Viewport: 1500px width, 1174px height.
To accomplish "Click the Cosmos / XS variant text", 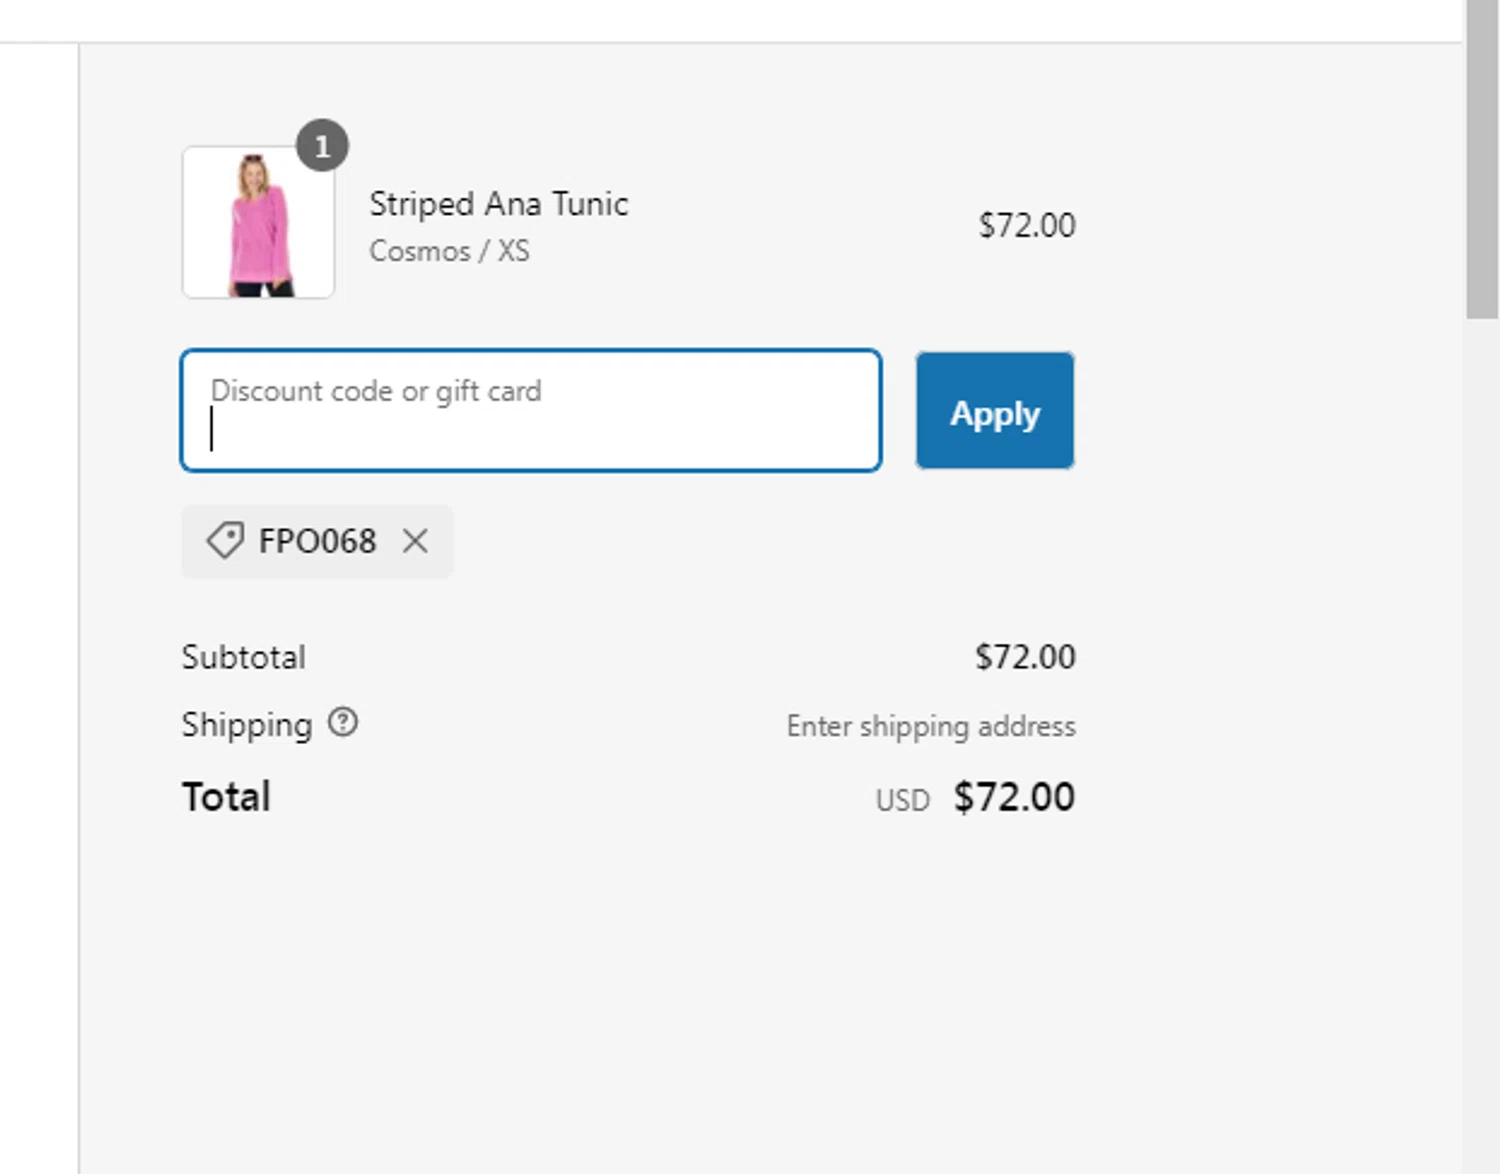I will (x=449, y=251).
